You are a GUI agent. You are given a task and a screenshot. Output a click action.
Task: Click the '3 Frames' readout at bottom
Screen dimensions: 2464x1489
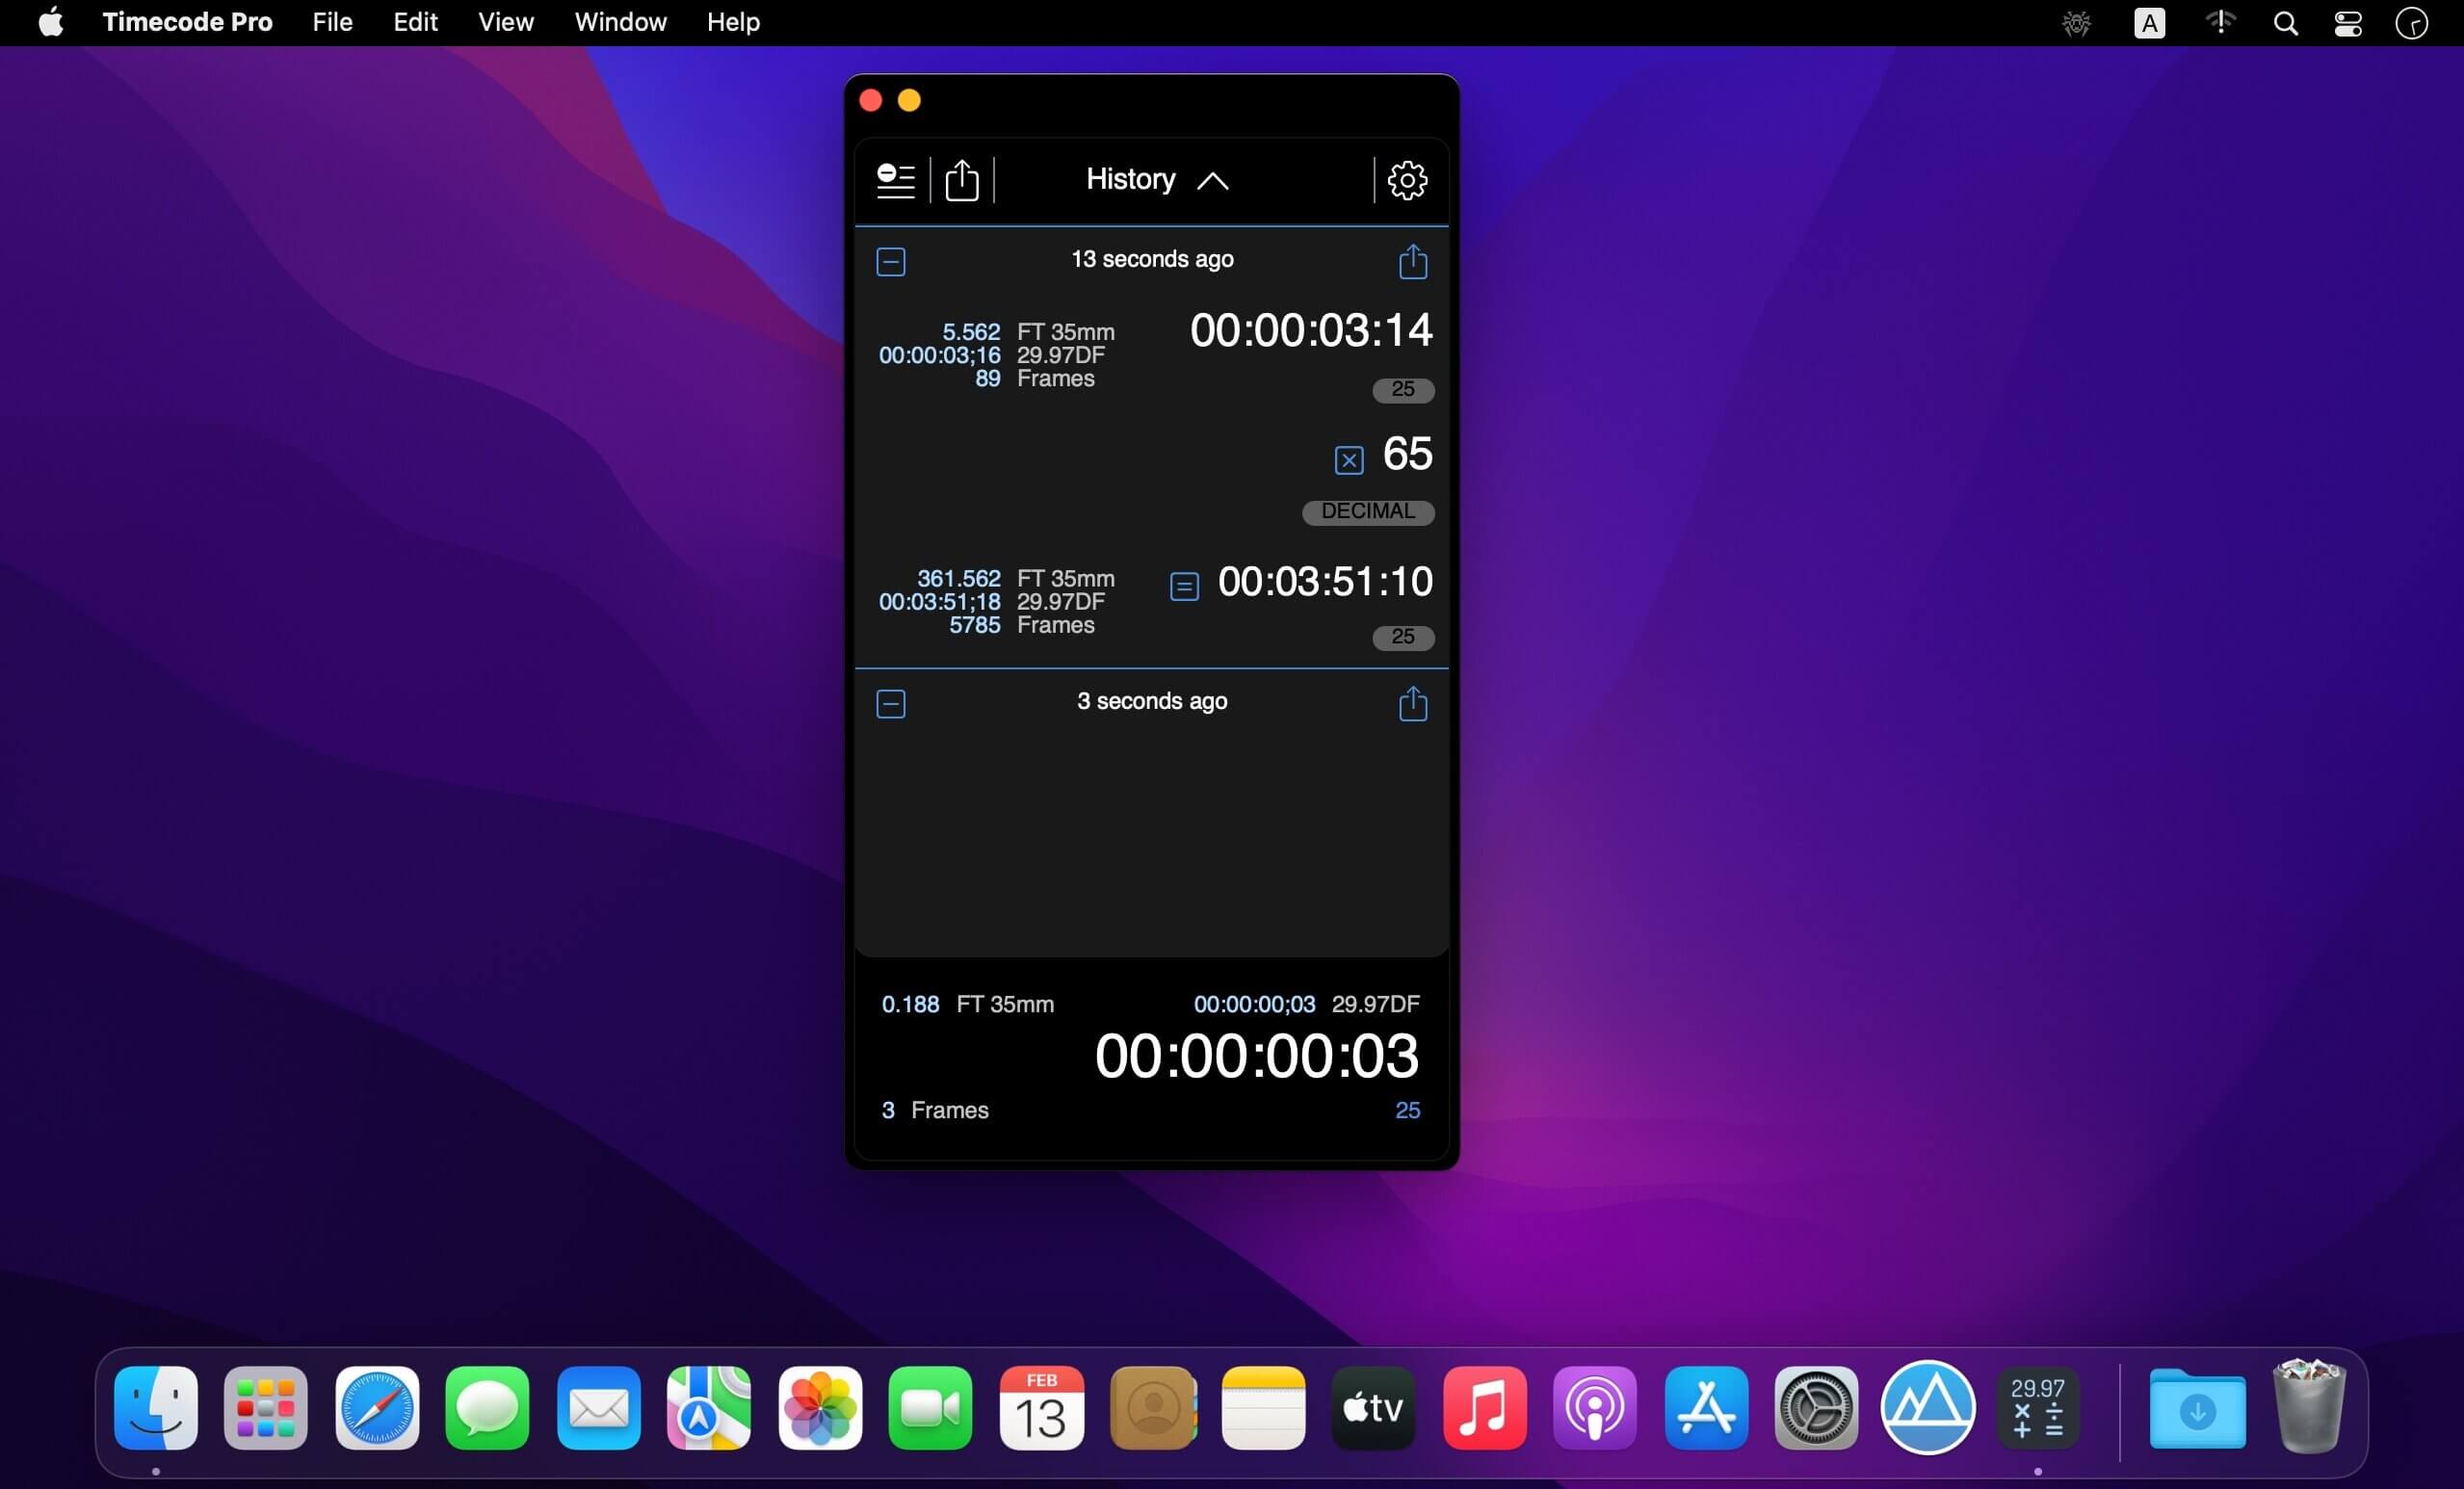point(934,1110)
